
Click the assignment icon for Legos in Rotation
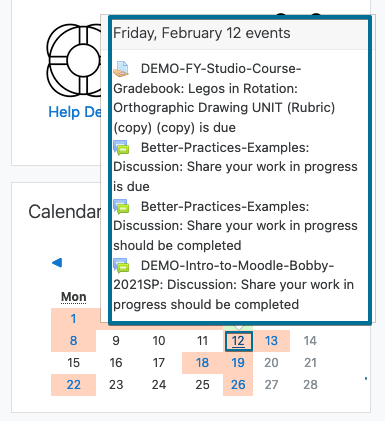click(x=121, y=69)
